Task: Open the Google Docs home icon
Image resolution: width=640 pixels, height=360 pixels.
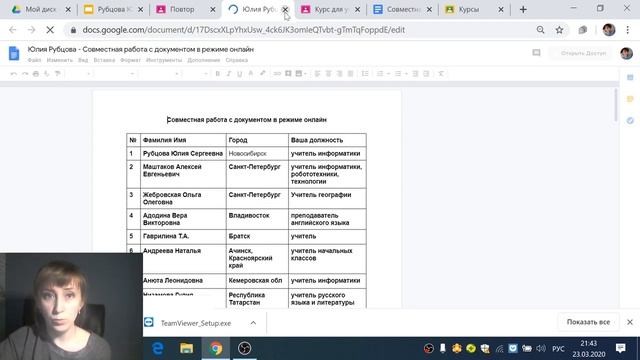Action: [x=14, y=53]
